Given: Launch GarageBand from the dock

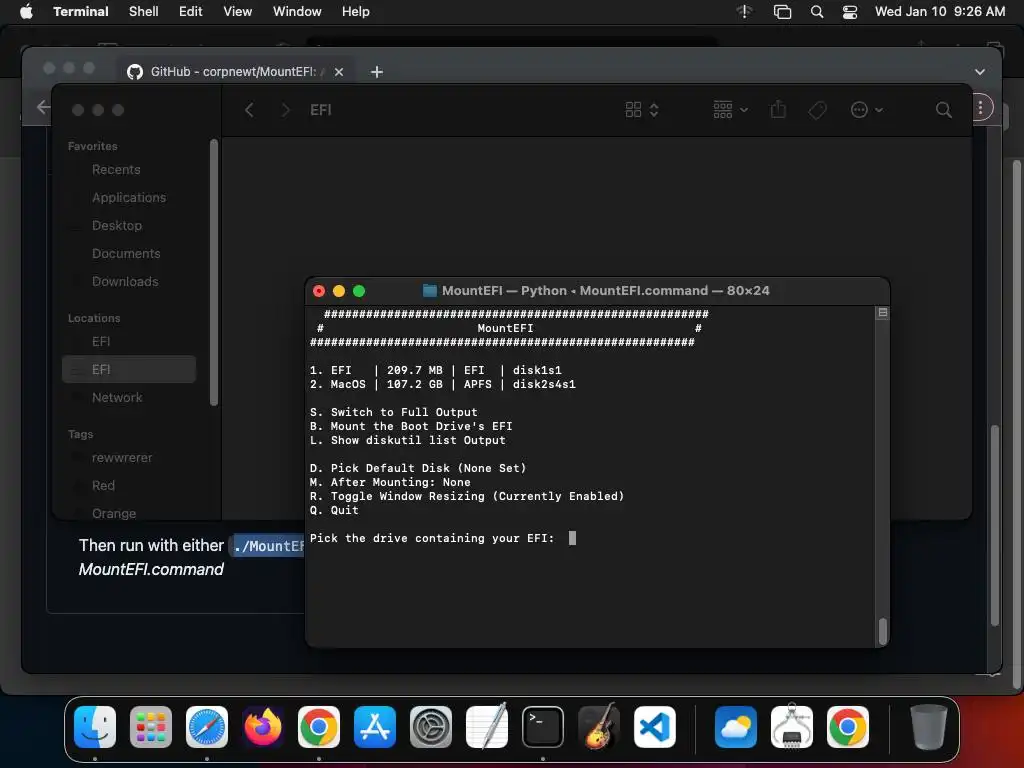Looking at the screenshot, I should (599, 727).
